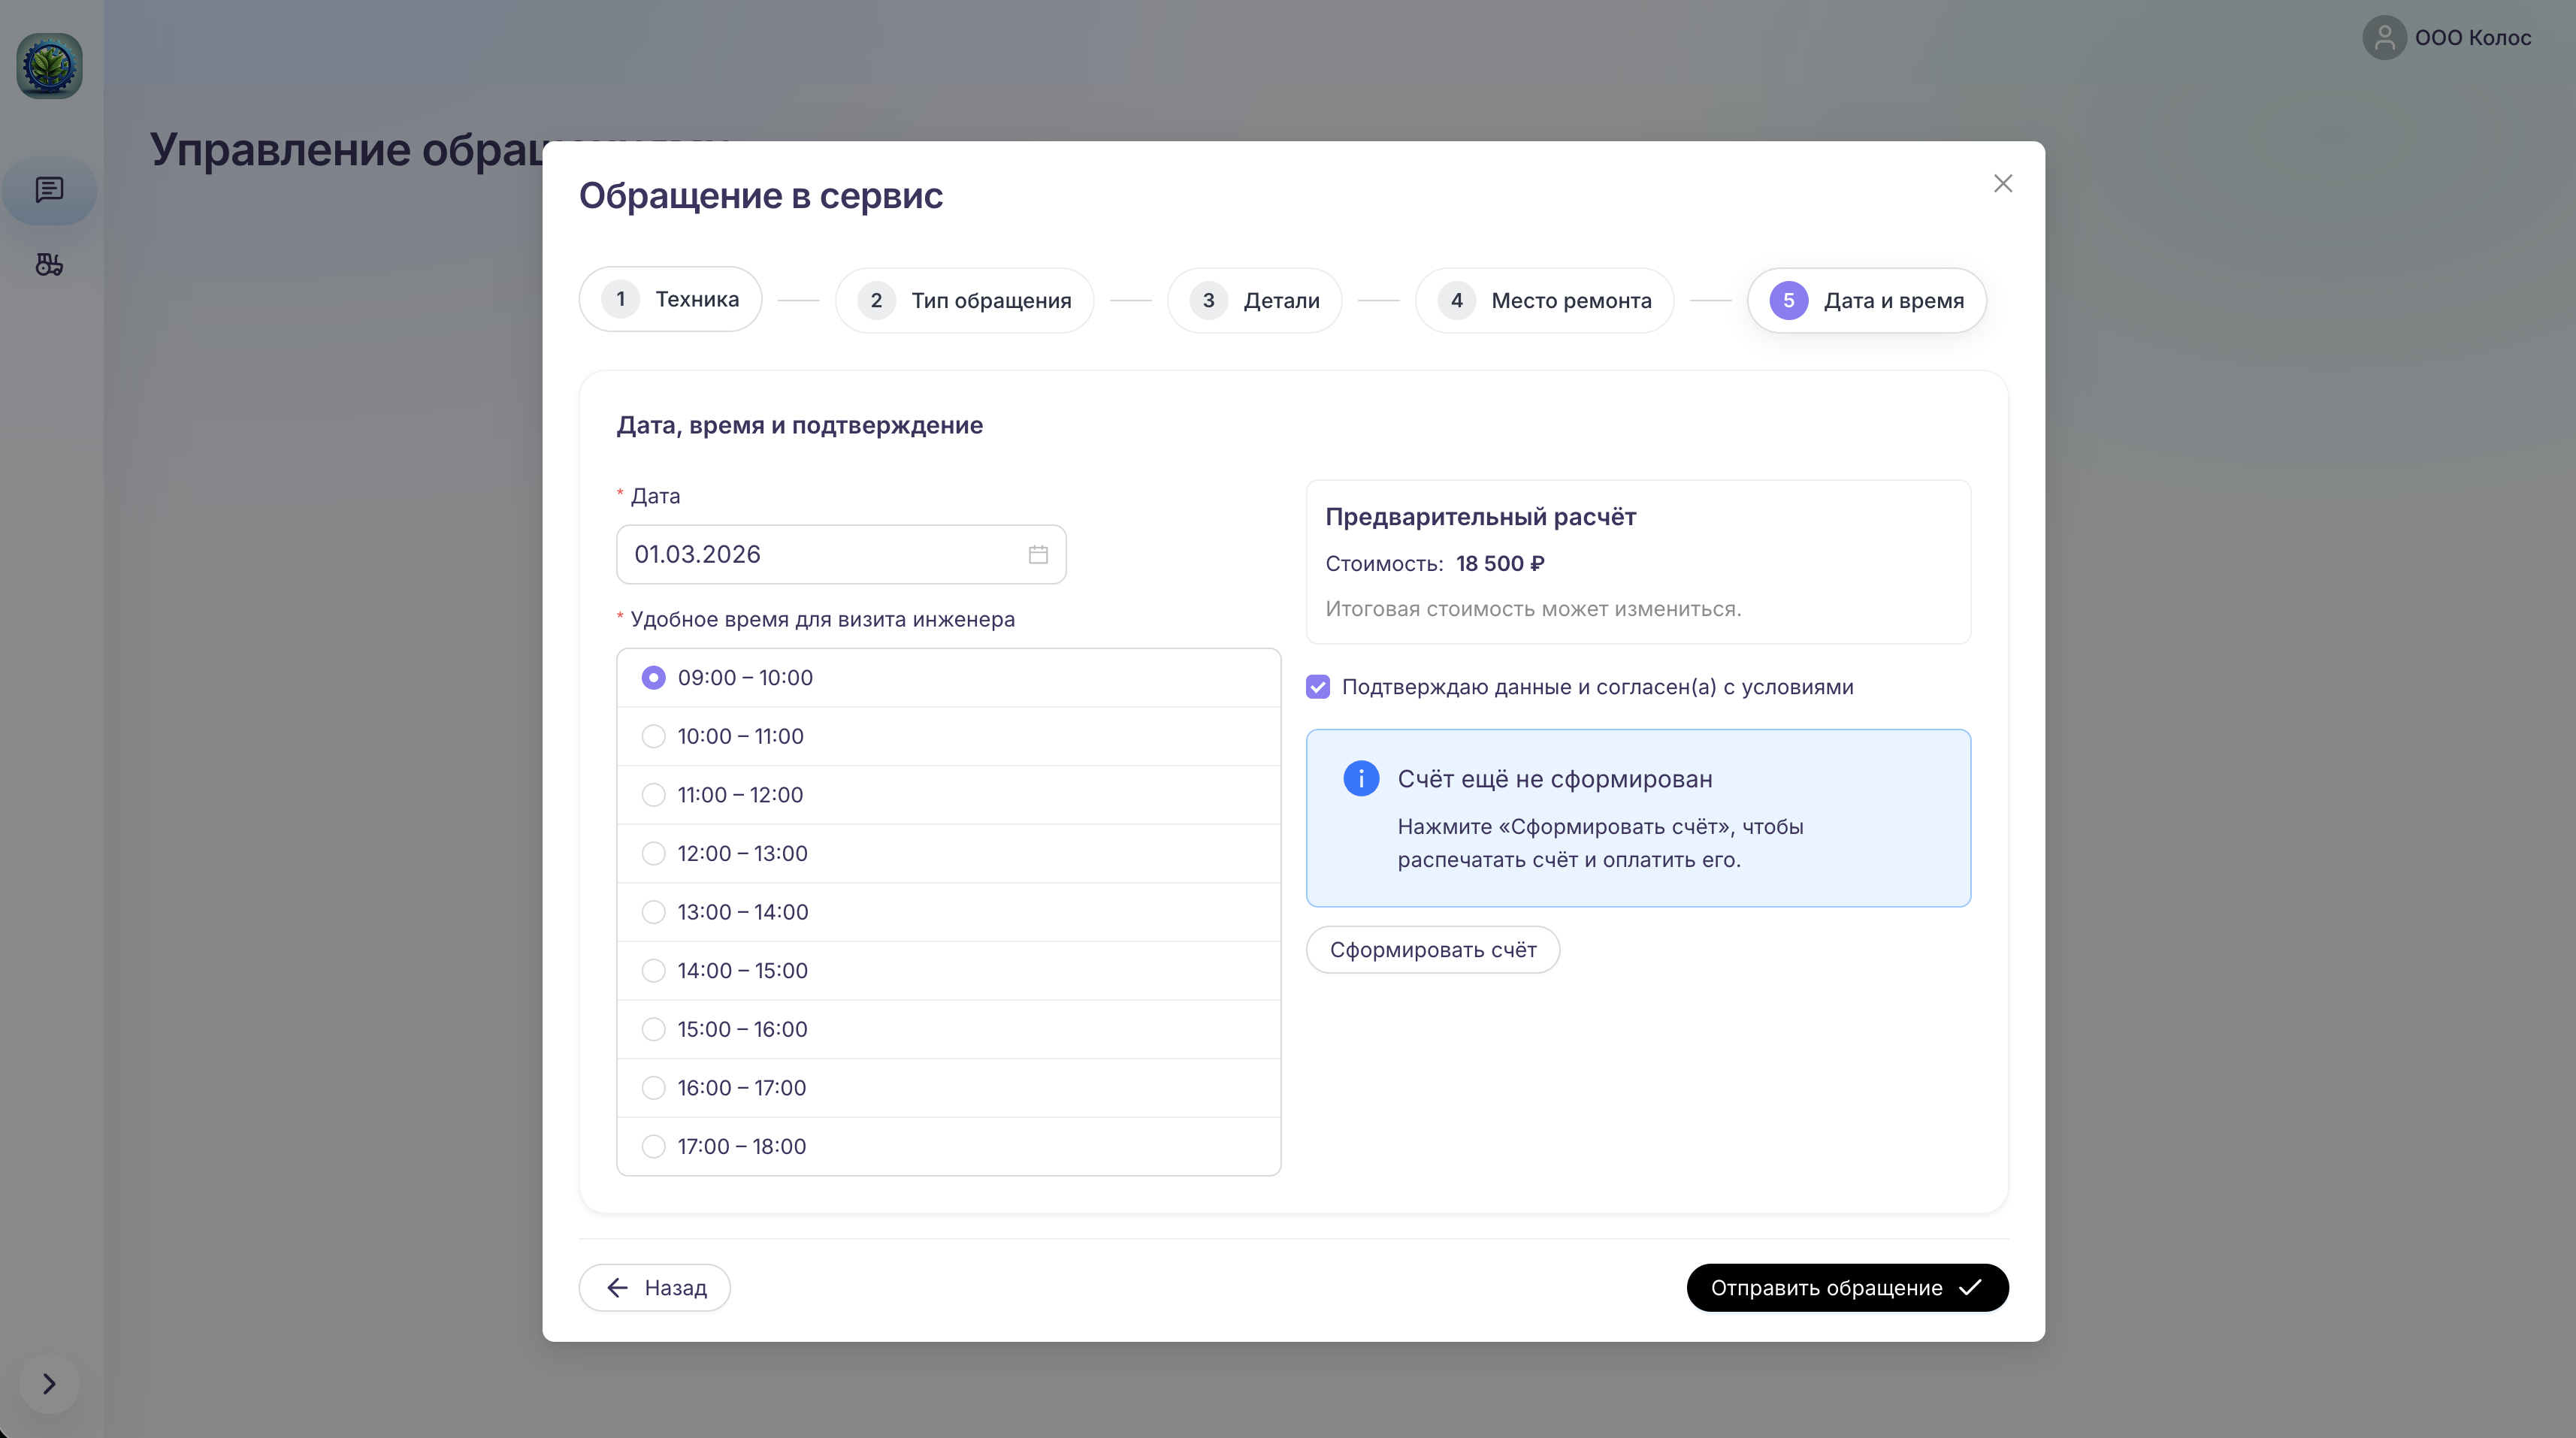Click step 5 circle Дата и время
2576x1438 pixels.
point(1788,301)
